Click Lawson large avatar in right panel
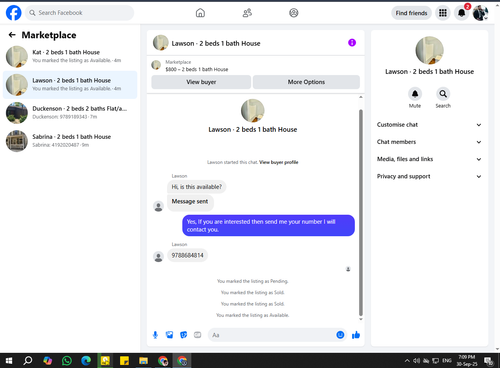The height and width of the screenshot is (368, 500). click(429, 50)
